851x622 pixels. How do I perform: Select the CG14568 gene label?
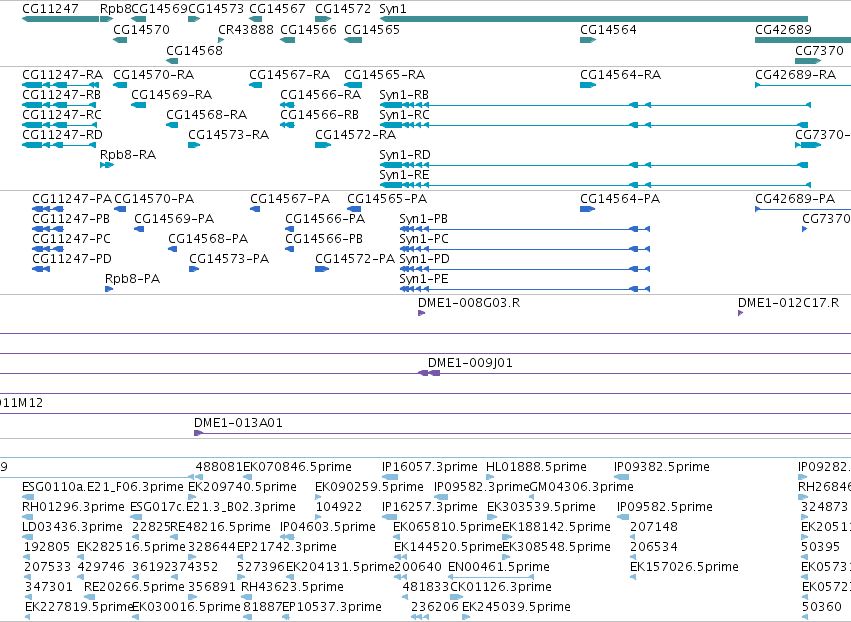click(x=194, y=50)
